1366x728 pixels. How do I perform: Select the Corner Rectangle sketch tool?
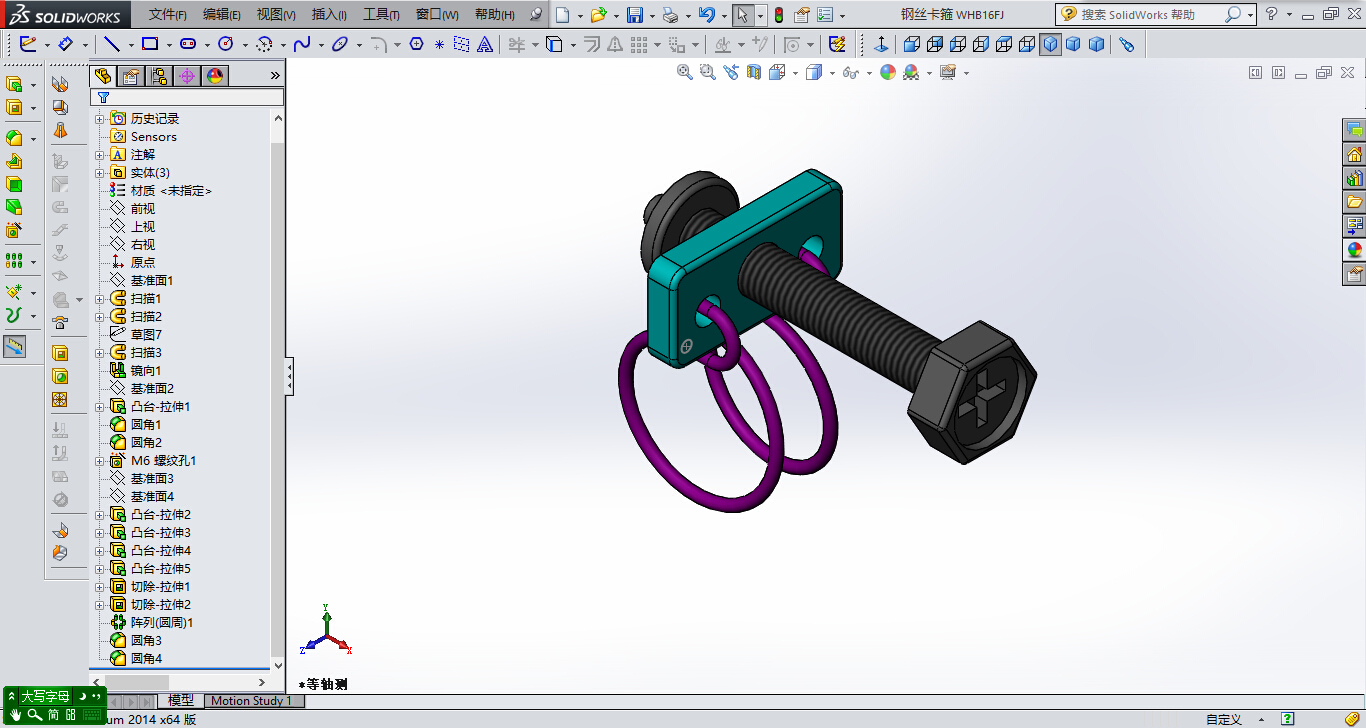150,44
